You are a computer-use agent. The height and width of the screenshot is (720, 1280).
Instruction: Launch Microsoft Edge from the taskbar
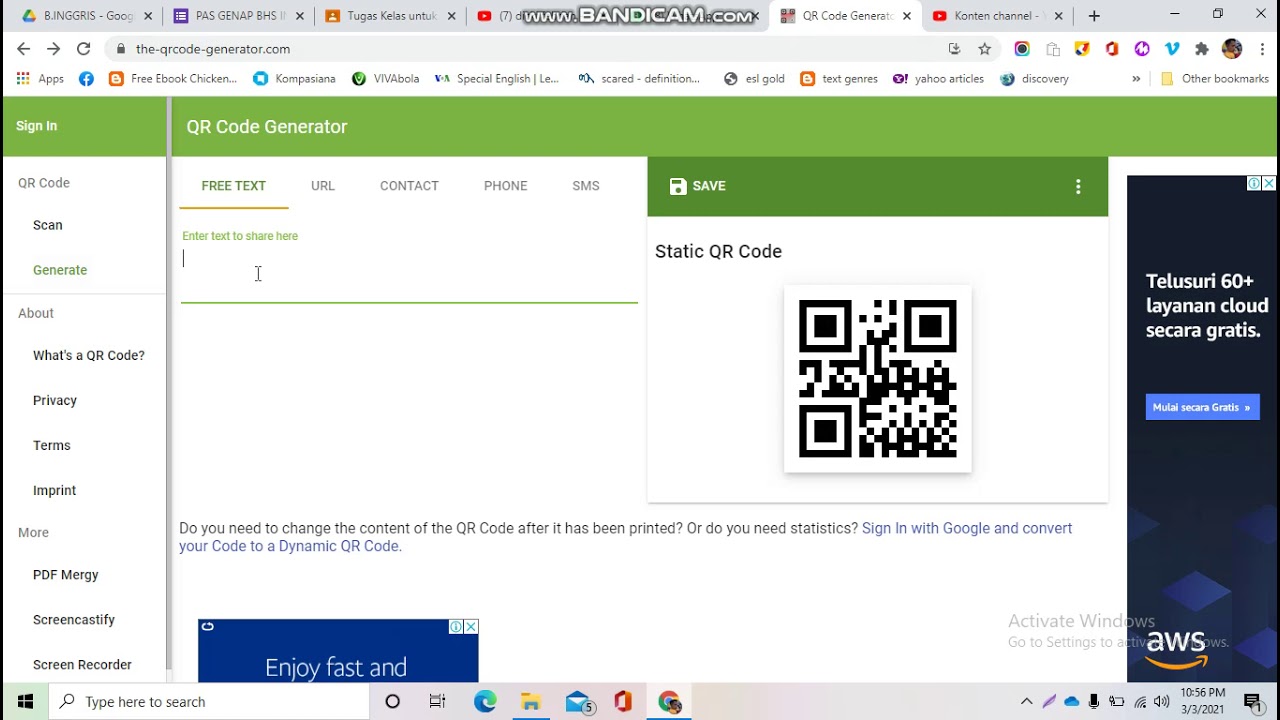[485, 702]
